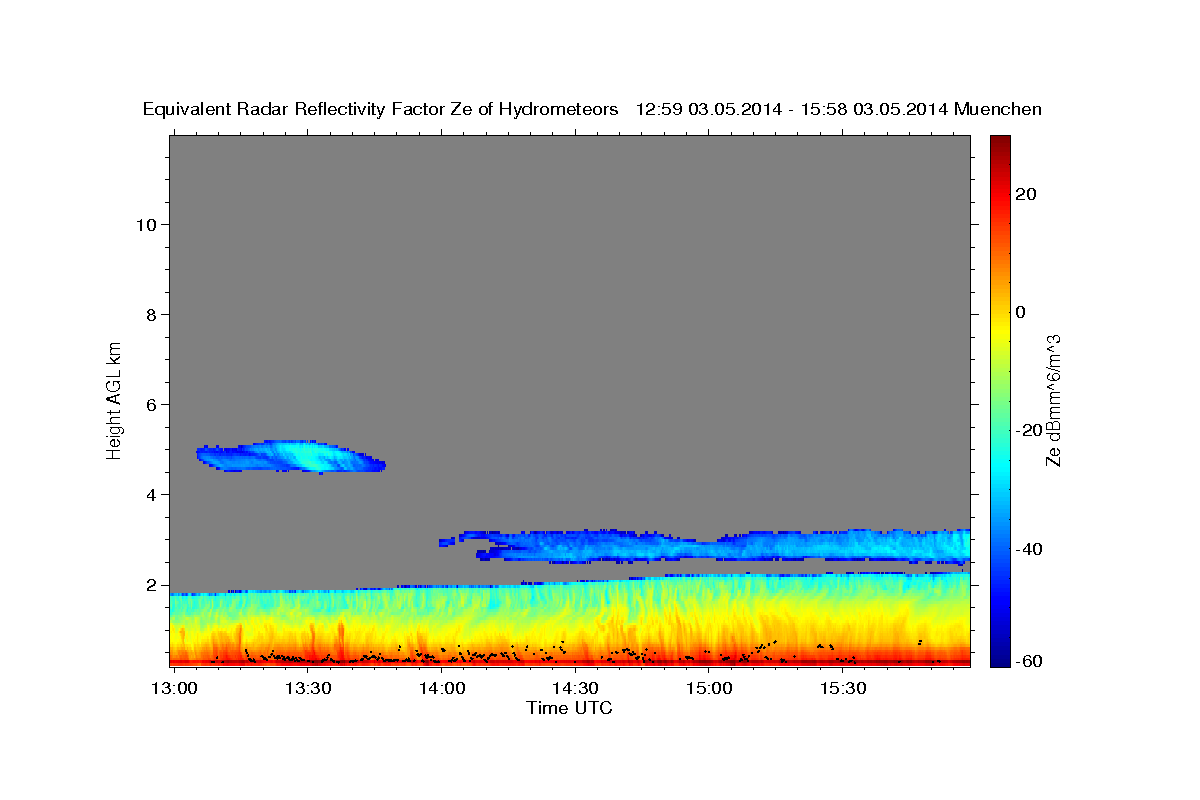This screenshot has width=1200, height=800.
Task: Click the 13:00 time tick label
Action: pos(174,689)
